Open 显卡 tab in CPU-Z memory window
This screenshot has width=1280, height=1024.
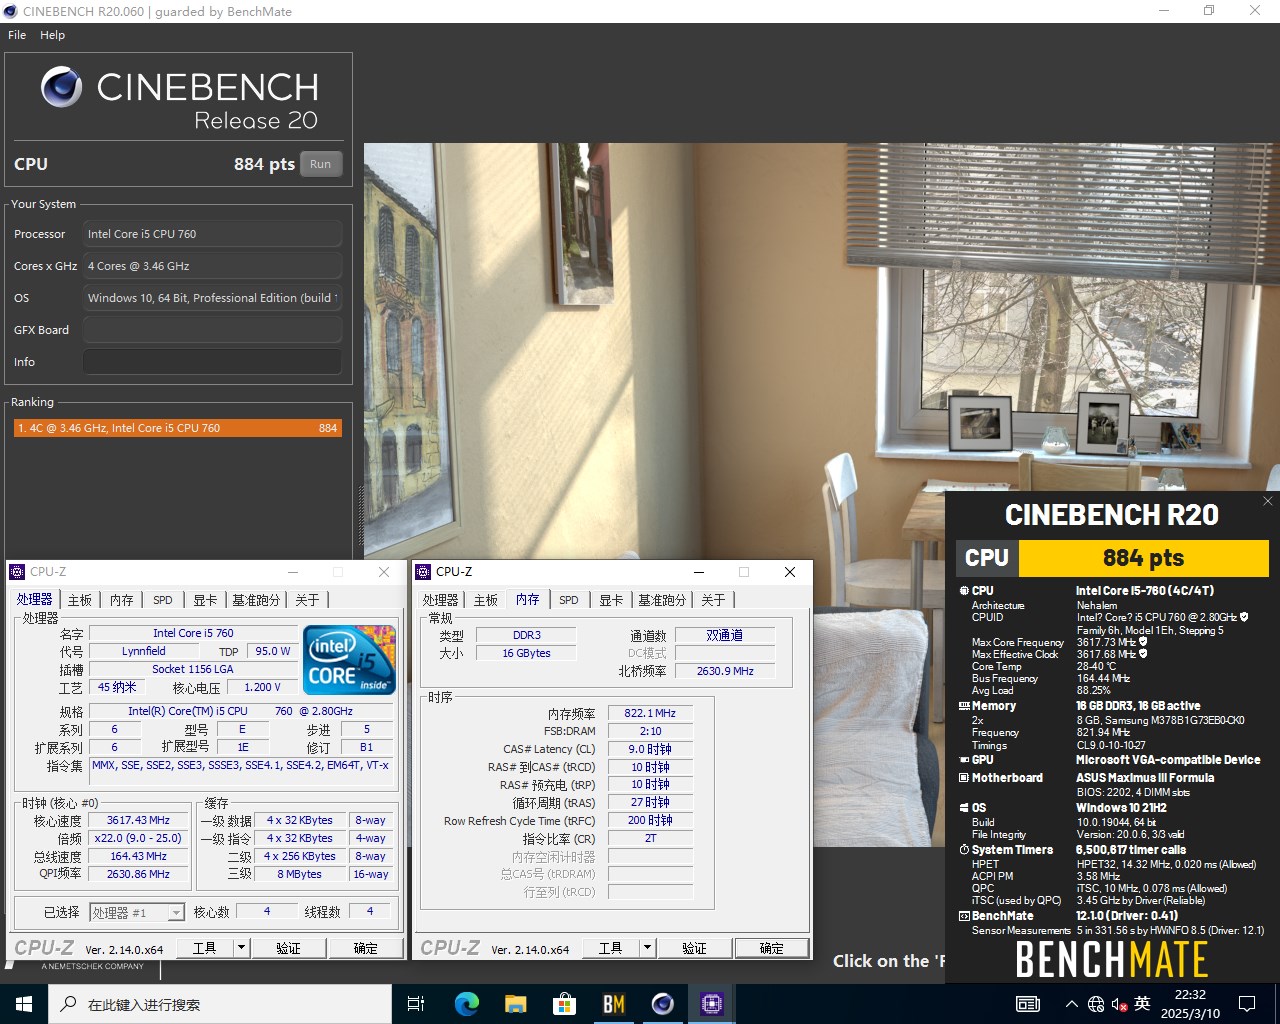[611, 600]
